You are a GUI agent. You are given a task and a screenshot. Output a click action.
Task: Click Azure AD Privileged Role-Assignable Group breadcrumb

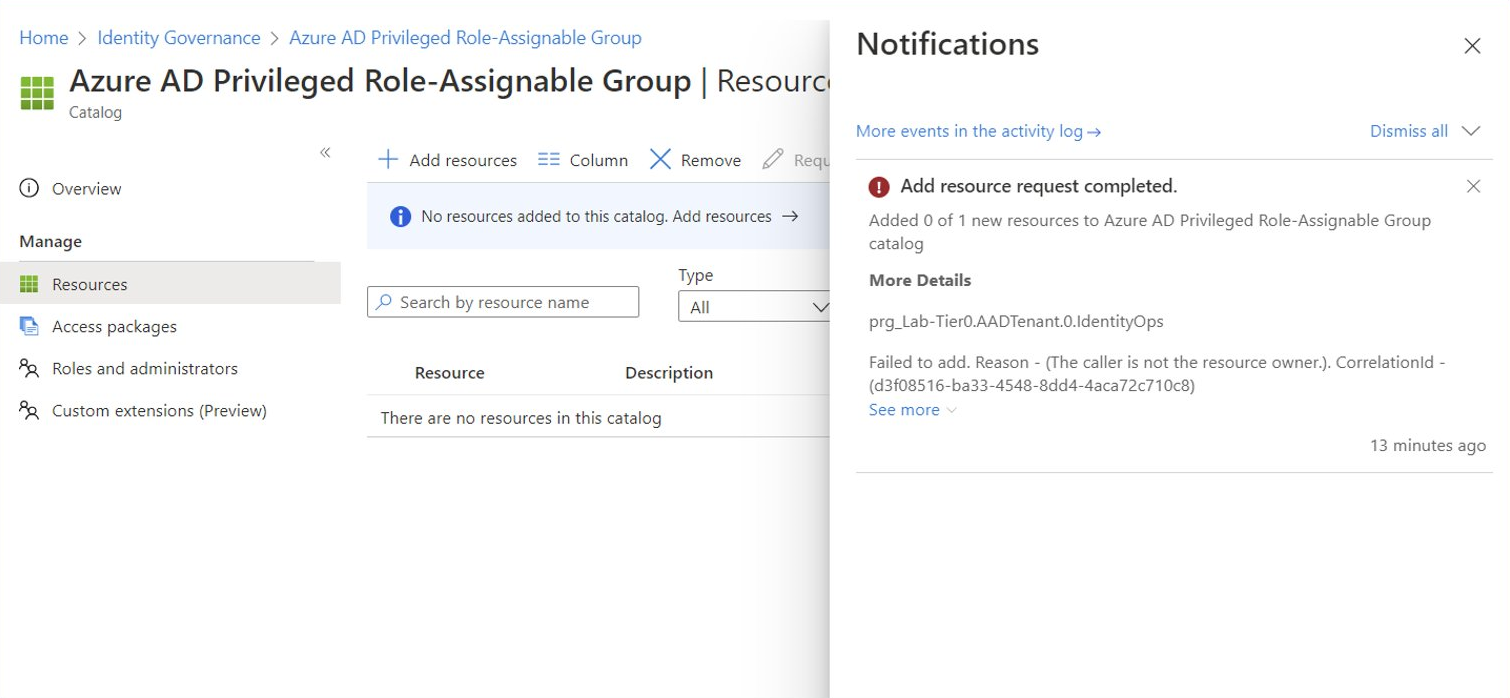465,38
